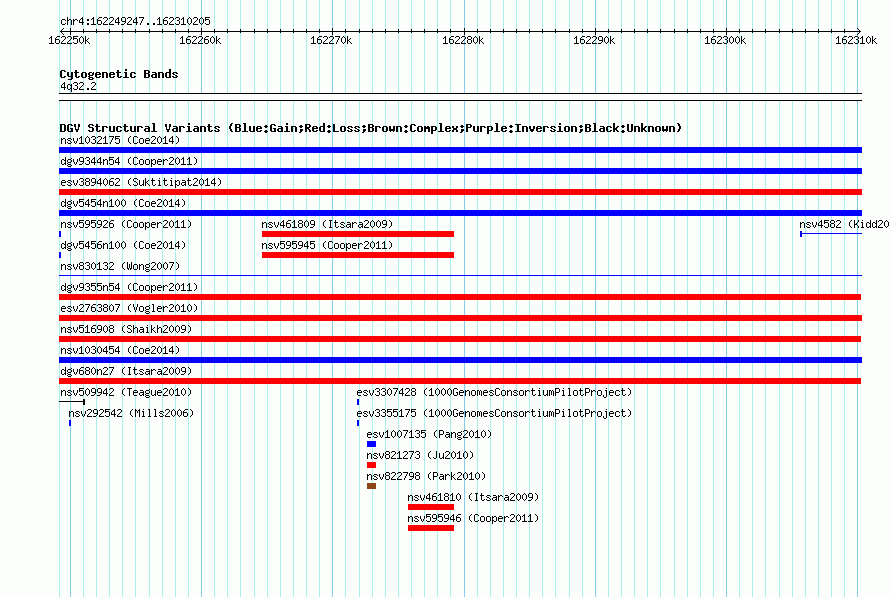Click the nsv1032175 (Coe2014) label
The width and height of the screenshot is (890, 597).
pyautogui.click(x=120, y=140)
